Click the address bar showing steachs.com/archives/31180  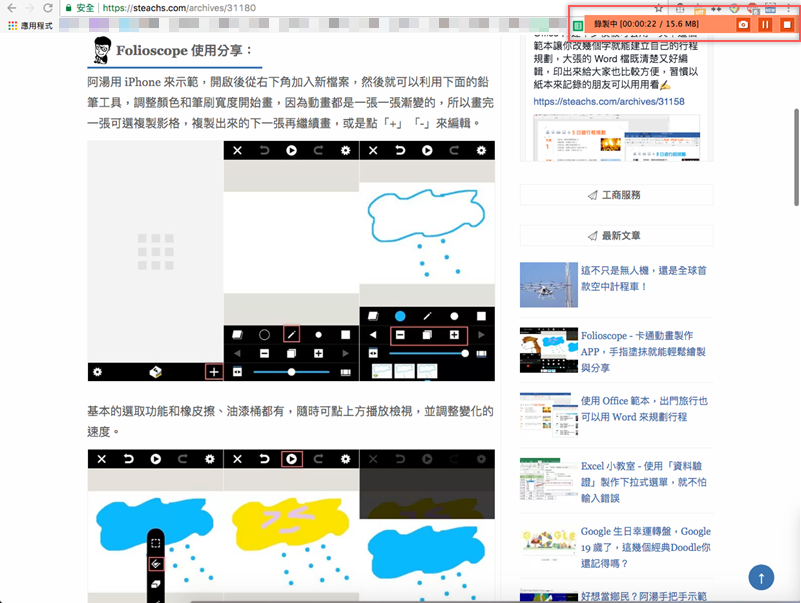(358, 8)
